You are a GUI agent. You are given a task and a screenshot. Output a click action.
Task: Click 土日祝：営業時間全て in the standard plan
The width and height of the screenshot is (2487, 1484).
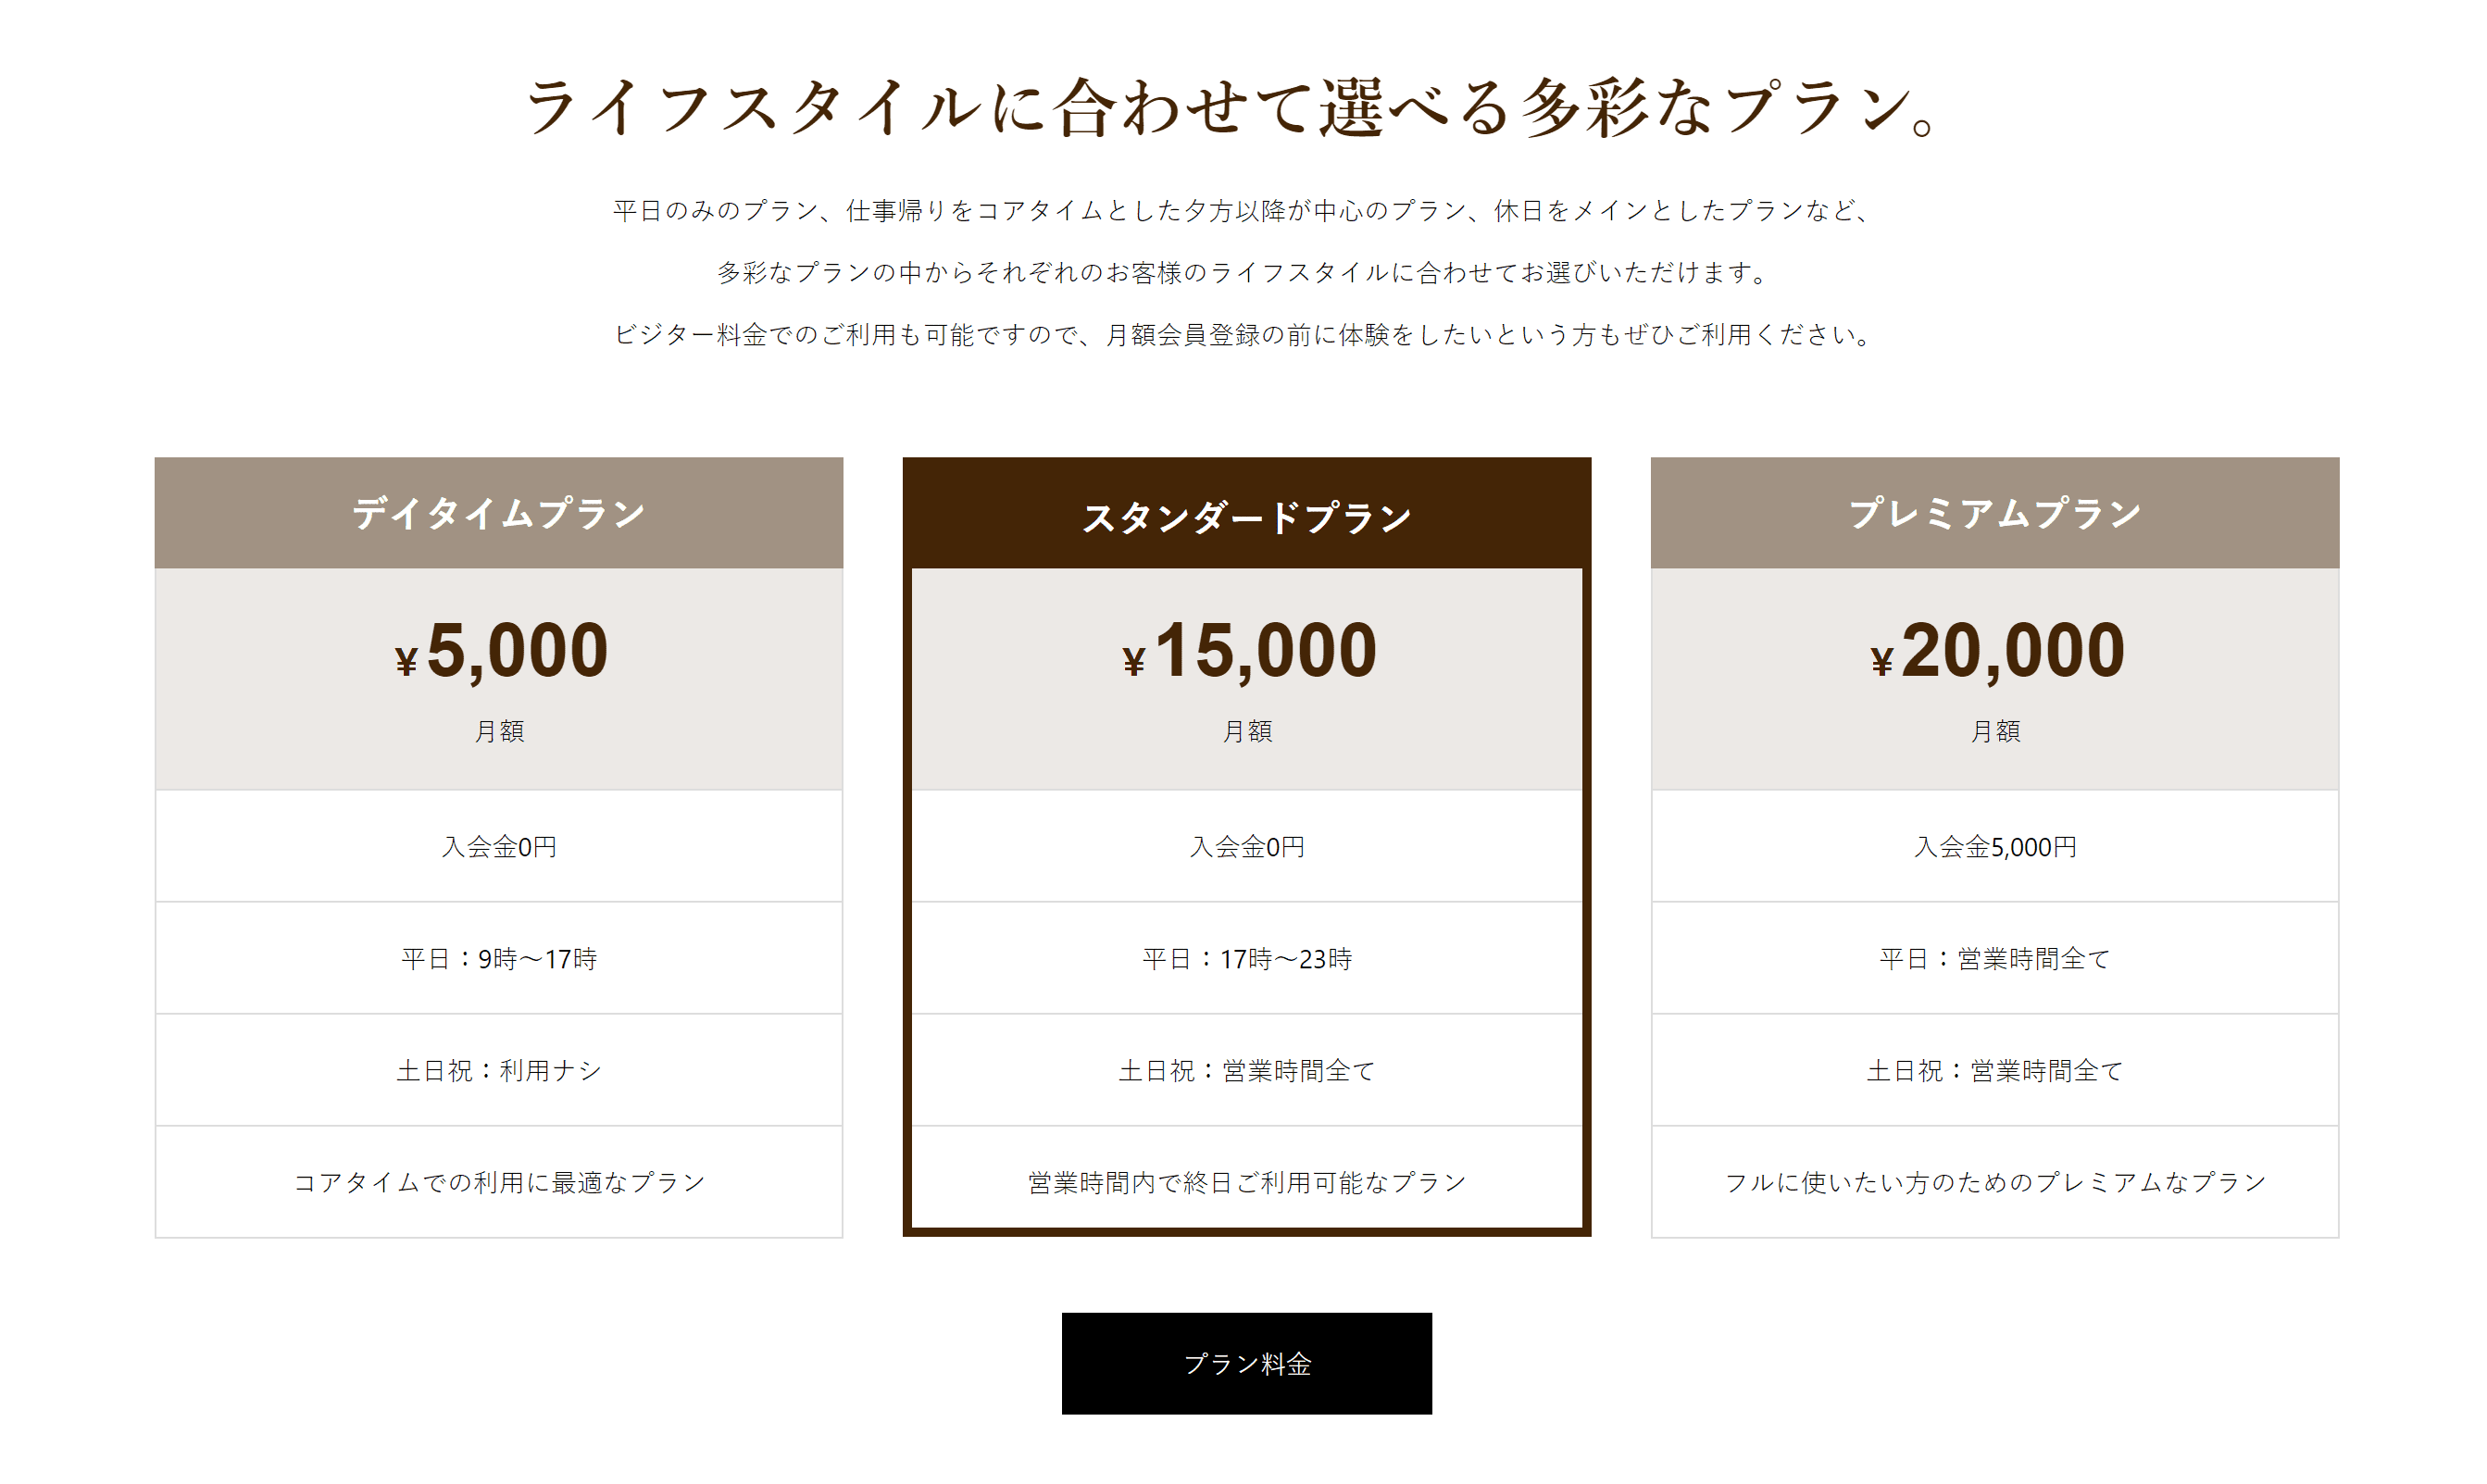(1247, 1071)
